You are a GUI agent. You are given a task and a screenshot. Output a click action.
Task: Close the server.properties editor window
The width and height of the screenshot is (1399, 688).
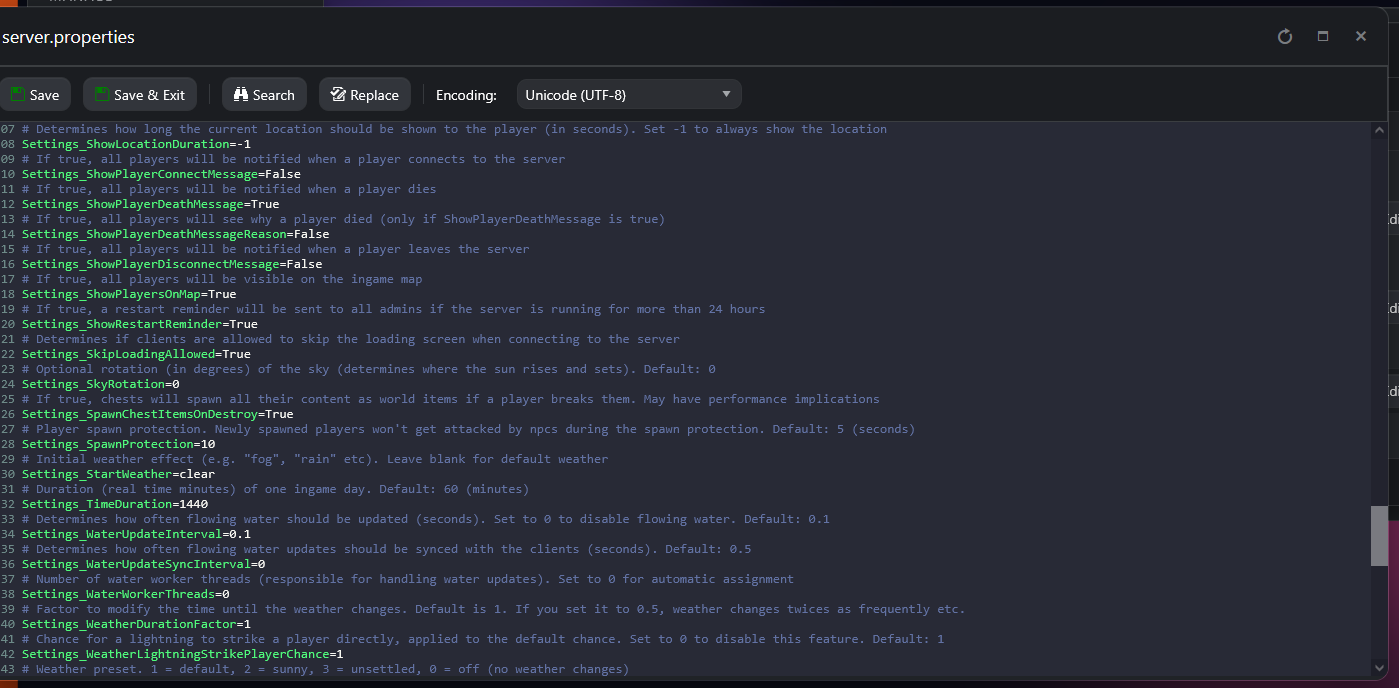click(1361, 36)
